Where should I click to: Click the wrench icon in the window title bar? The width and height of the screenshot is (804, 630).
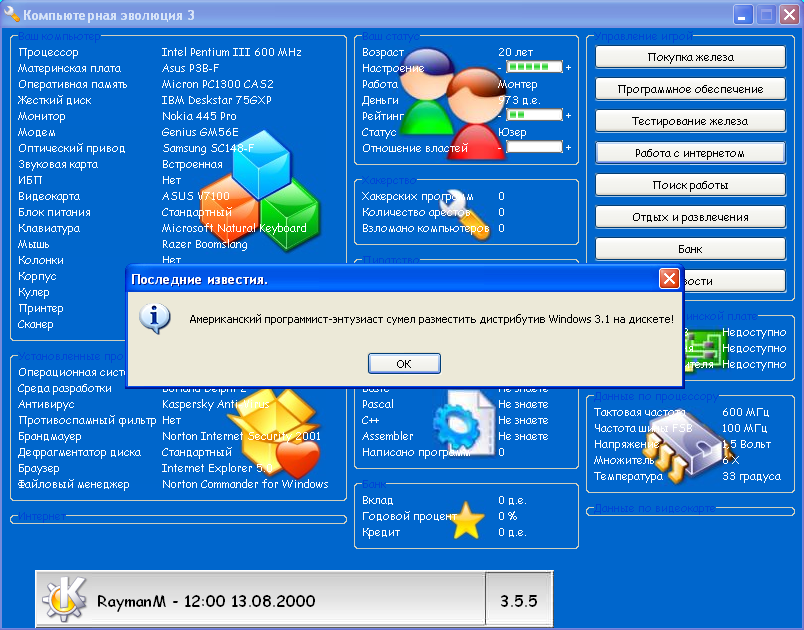click(11, 14)
